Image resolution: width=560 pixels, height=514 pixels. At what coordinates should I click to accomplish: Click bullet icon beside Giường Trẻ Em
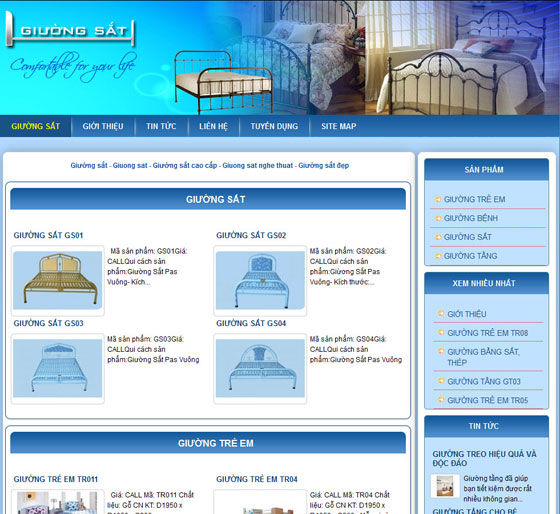click(438, 199)
